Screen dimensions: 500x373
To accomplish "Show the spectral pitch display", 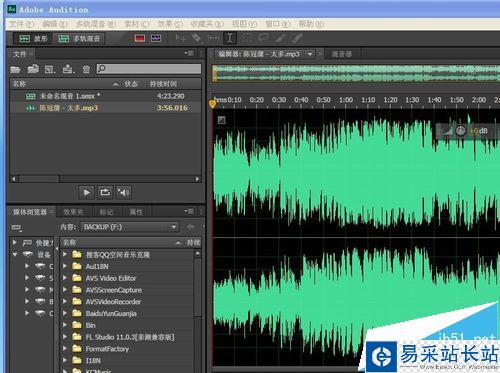I will [x=156, y=38].
